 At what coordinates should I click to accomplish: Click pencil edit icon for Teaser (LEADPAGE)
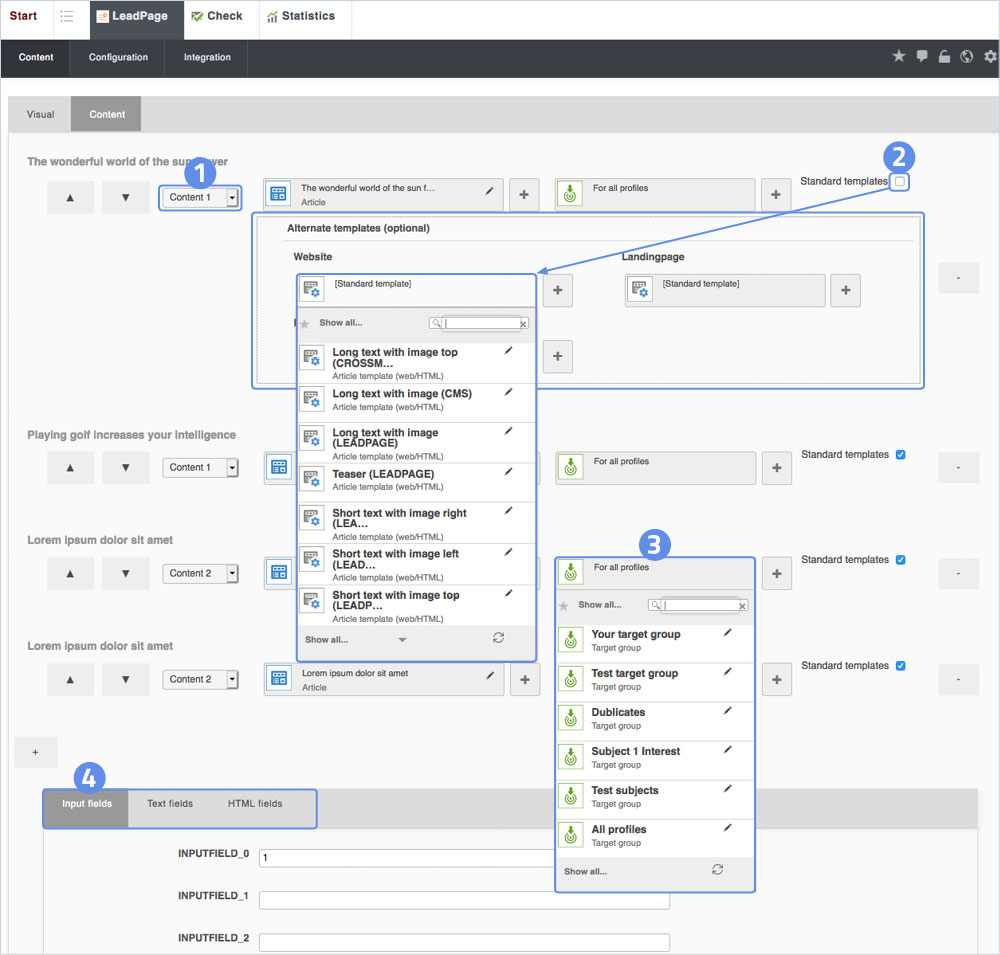(x=508, y=472)
